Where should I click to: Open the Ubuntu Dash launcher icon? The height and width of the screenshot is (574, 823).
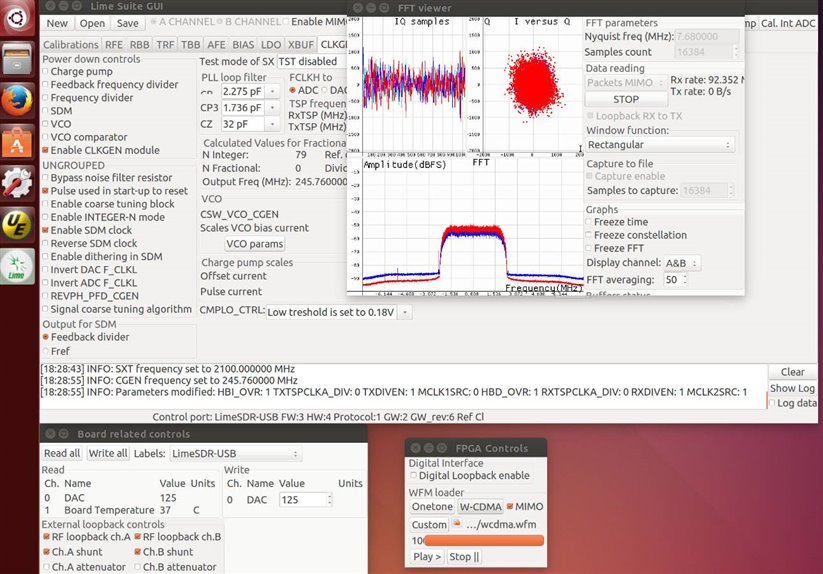tap(17, 20)
